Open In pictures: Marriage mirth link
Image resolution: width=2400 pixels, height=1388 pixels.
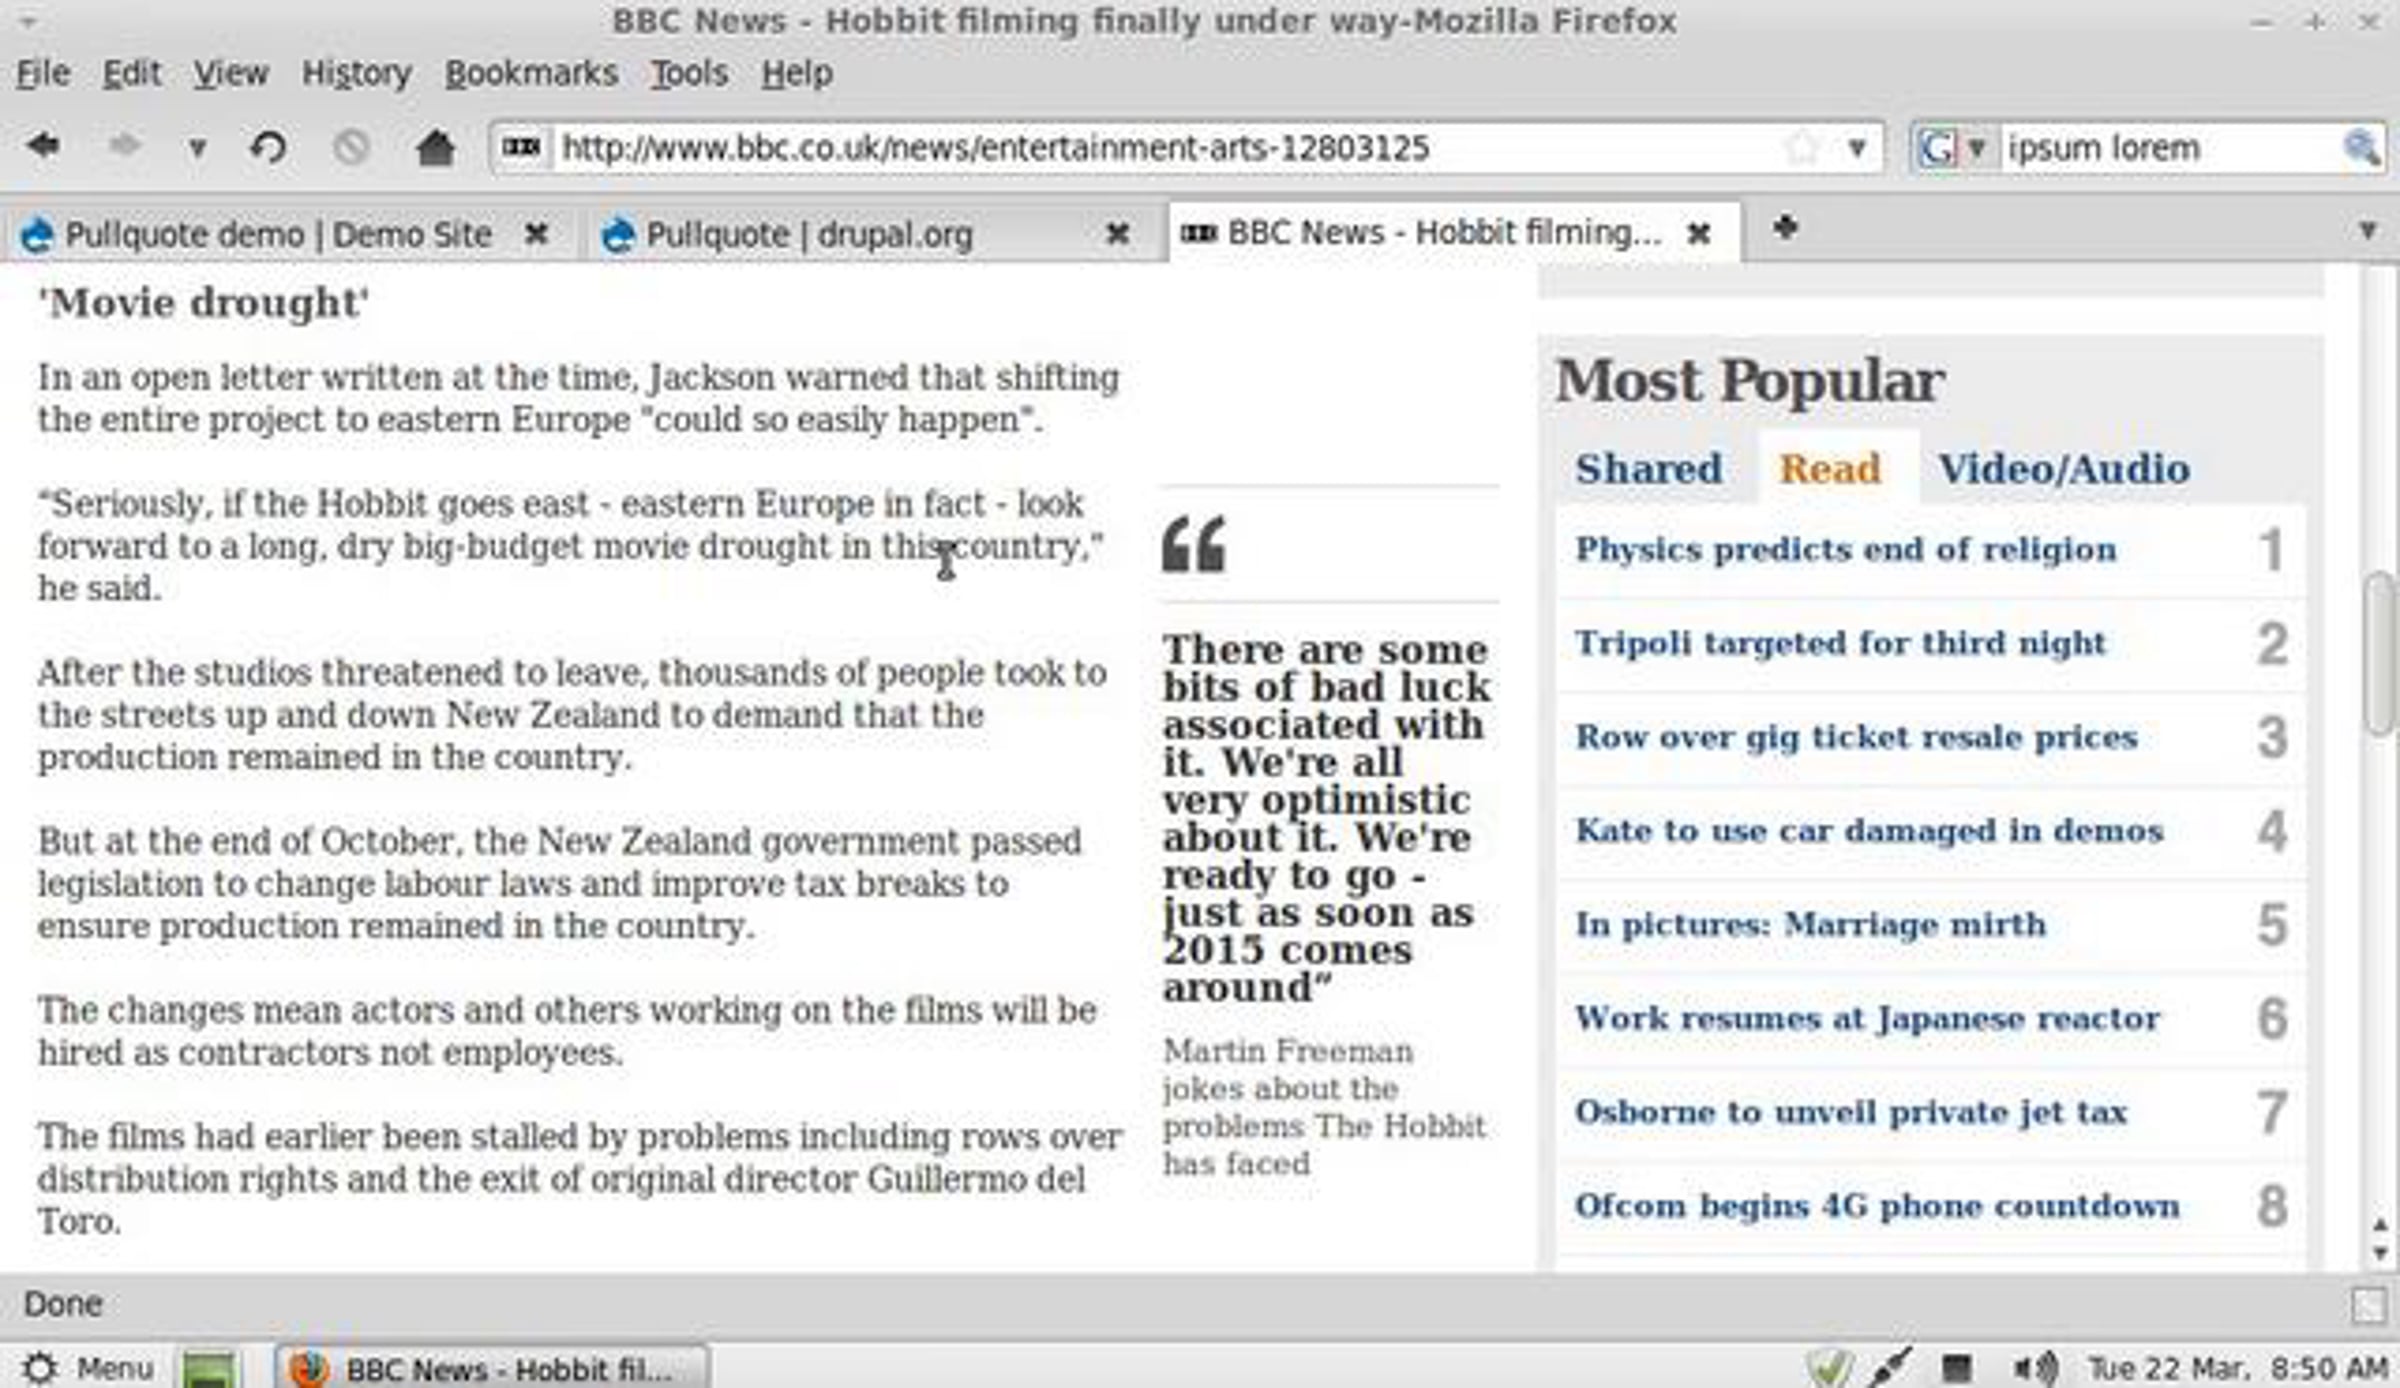tap(1810, 925)
